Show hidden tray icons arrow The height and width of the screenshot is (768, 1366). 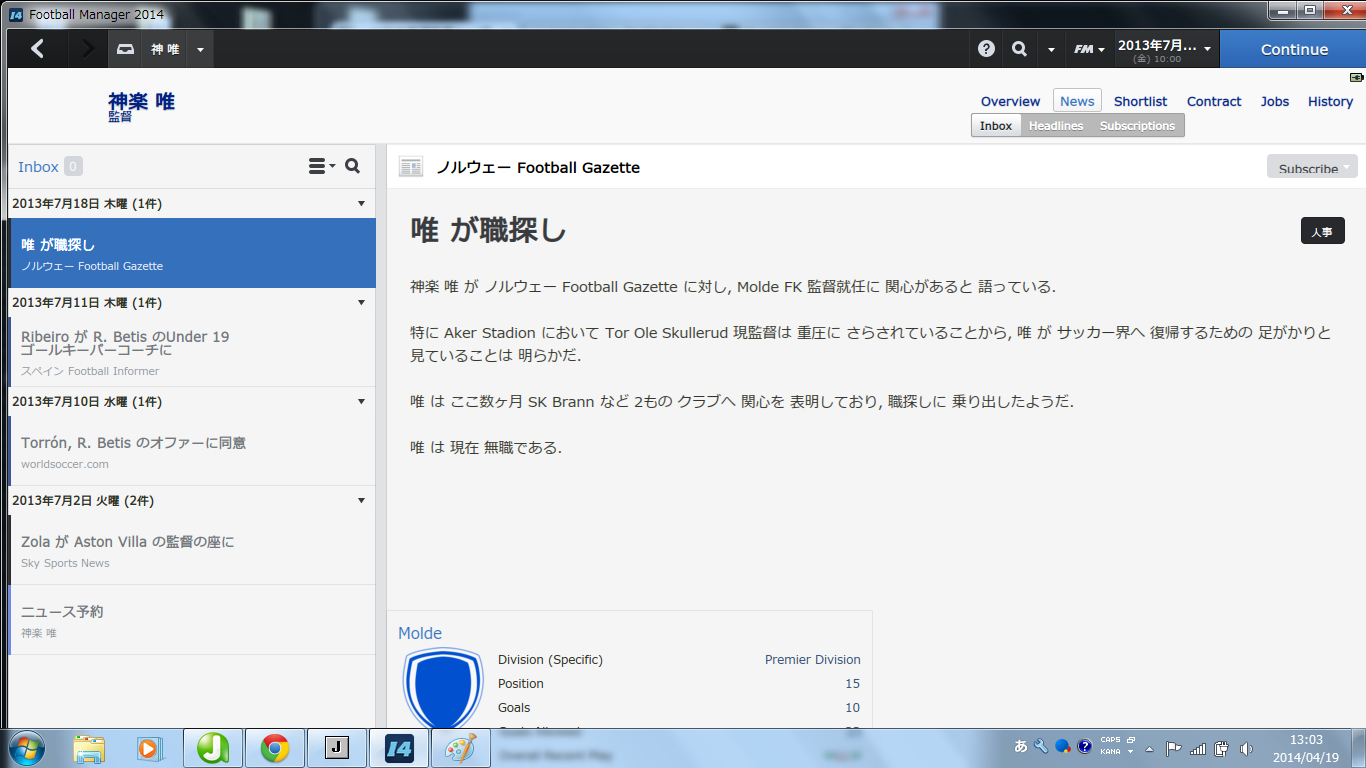1149,748
